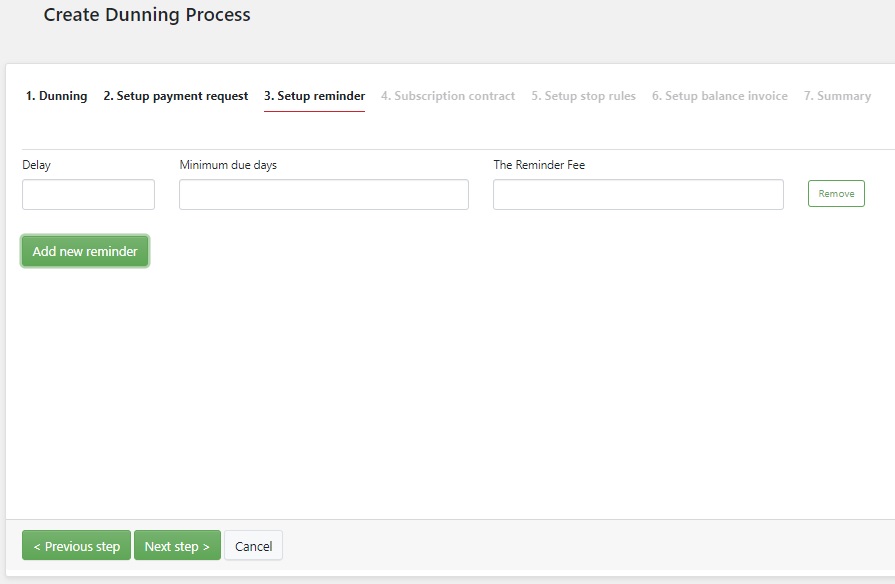
Task: Click the Delay field label
Action: 37,165
